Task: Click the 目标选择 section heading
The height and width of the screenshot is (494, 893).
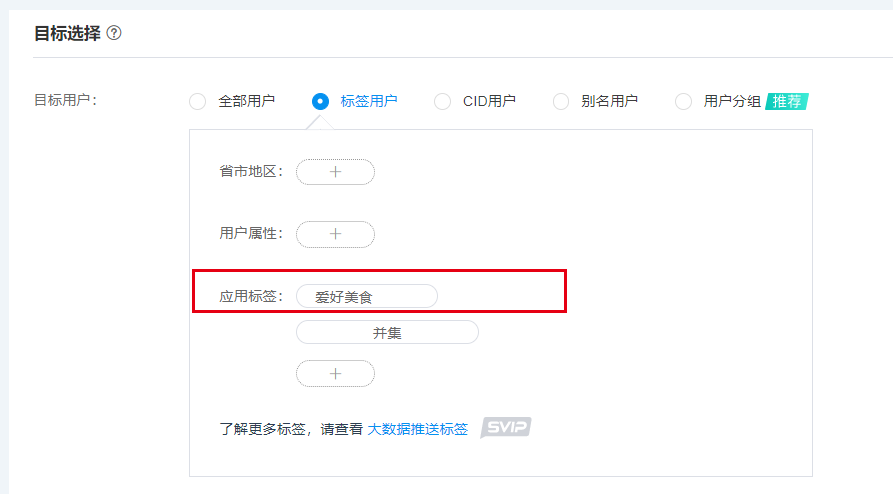Action: (67, 34)
